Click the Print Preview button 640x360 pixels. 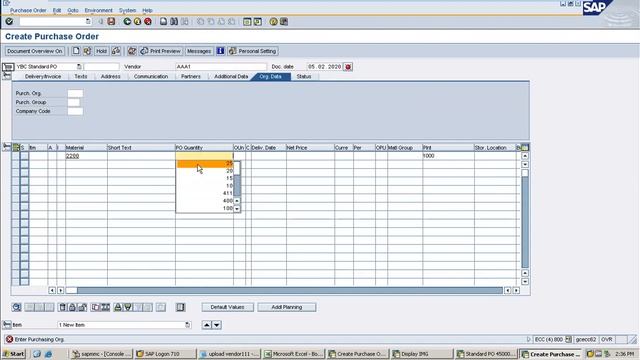pos(160,51)
